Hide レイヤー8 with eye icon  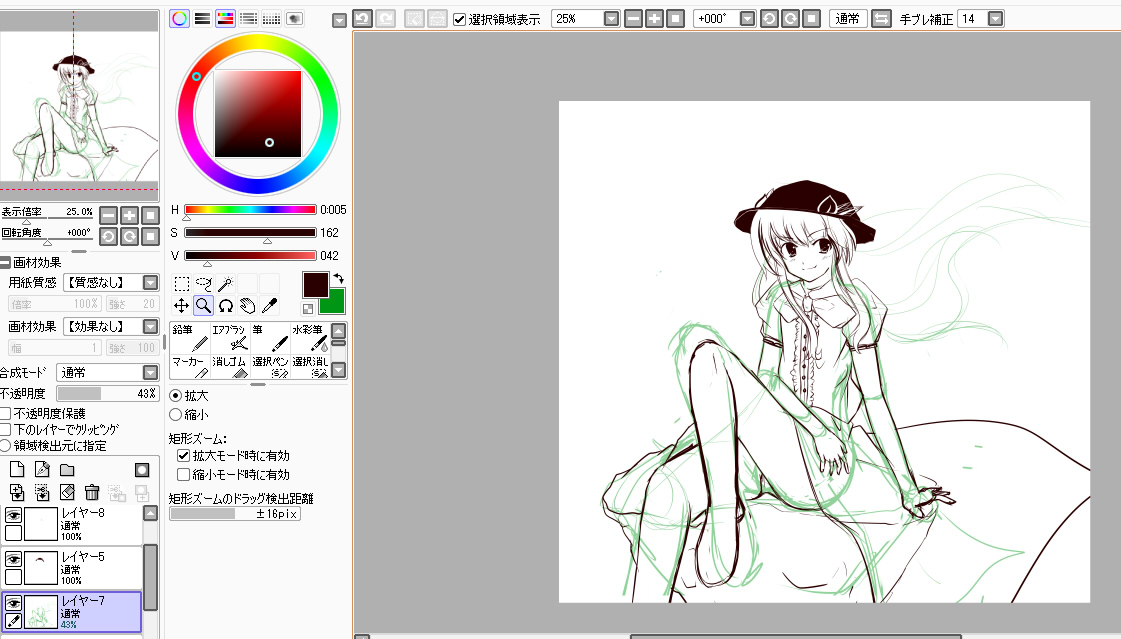pyautogui.click(x=13, y=515)
